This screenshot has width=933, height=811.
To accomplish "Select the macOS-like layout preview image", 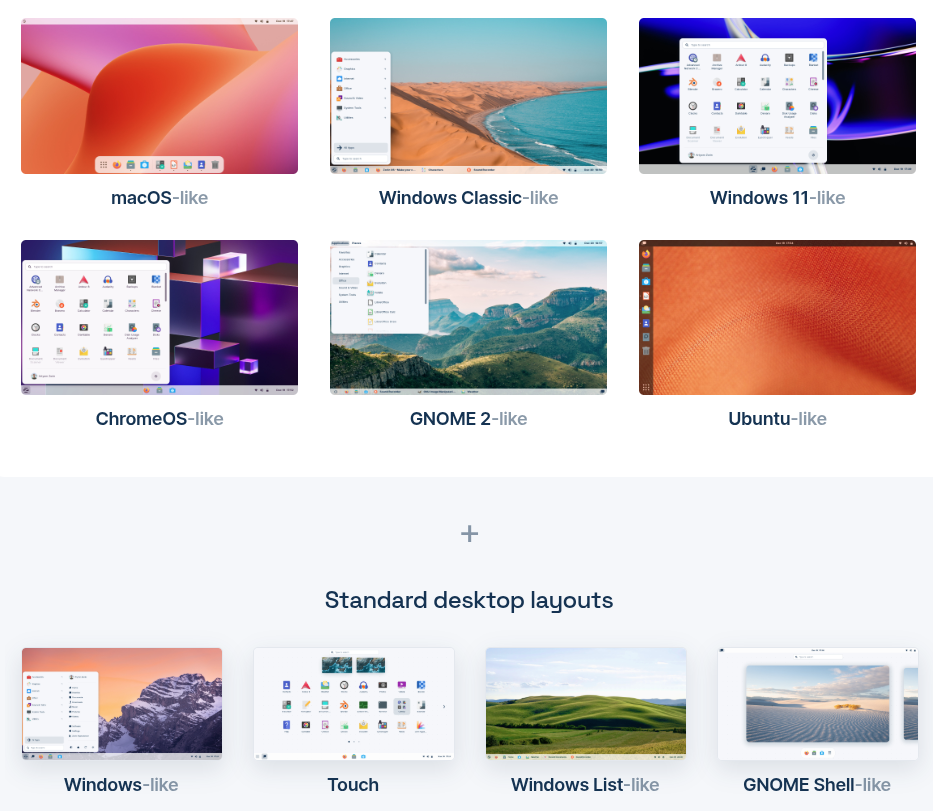I will (x=159, y=96).
